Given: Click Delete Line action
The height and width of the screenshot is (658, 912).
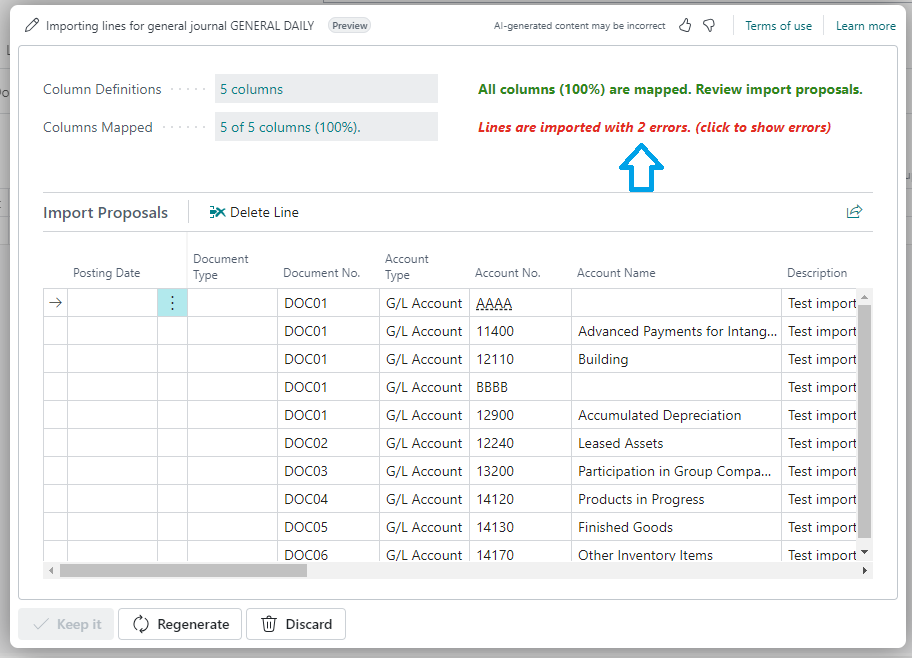Looking at the screenshot, I should (x=254, y=212).
